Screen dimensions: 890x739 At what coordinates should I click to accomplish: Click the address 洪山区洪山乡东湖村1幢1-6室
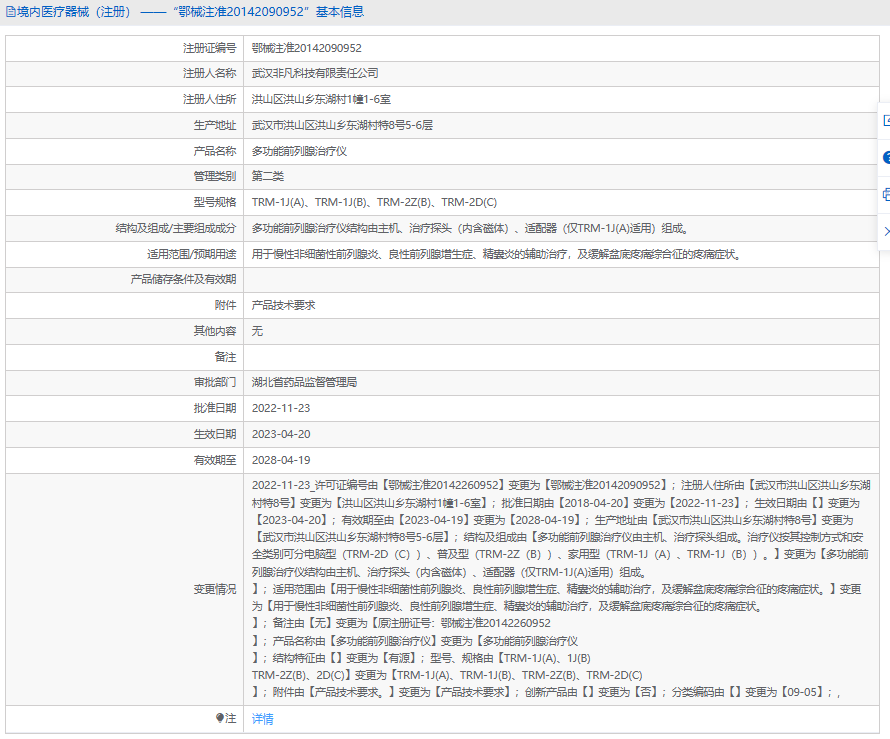pos(321,99)
